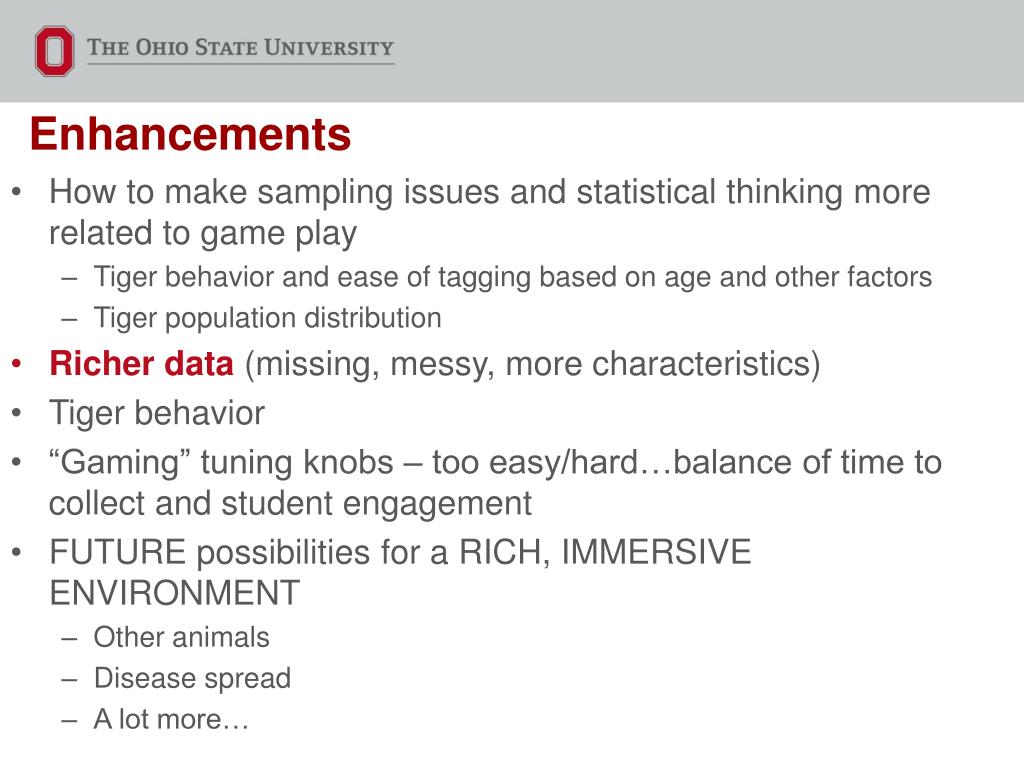Click the Ohio State block O logo

pyautogui.click(x=54, y=51)
